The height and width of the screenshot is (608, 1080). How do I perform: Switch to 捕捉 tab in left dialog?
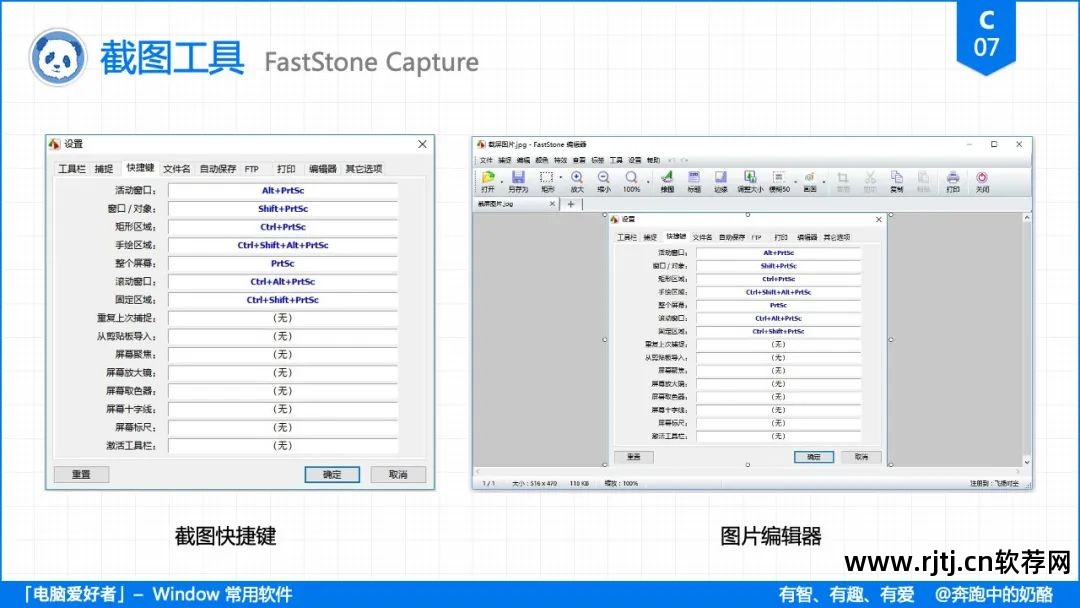coord(104,169)
